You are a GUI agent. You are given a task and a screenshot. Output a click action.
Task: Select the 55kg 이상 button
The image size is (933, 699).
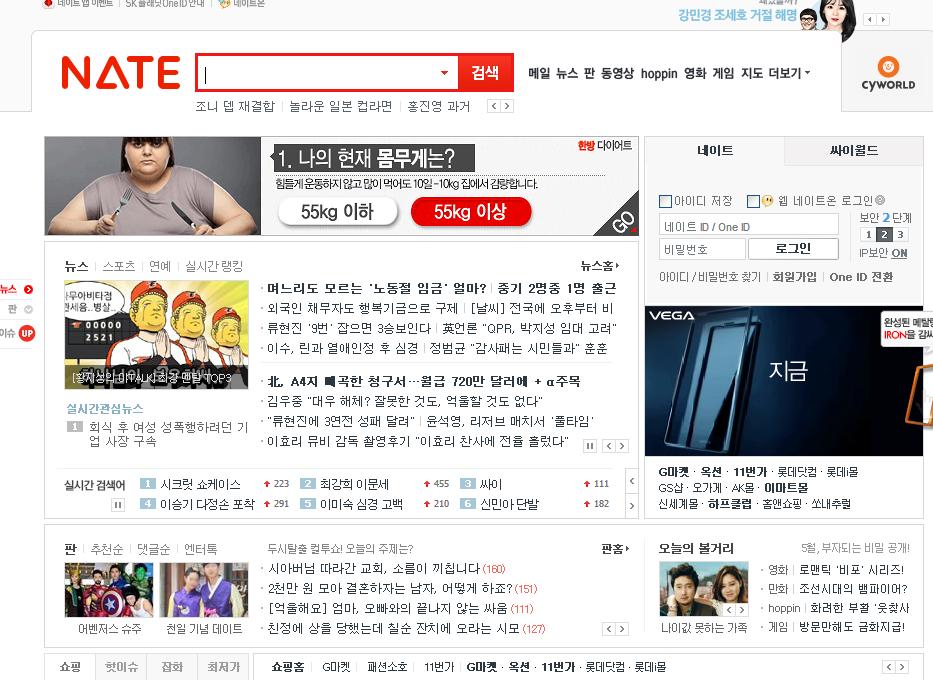(470, 212)
